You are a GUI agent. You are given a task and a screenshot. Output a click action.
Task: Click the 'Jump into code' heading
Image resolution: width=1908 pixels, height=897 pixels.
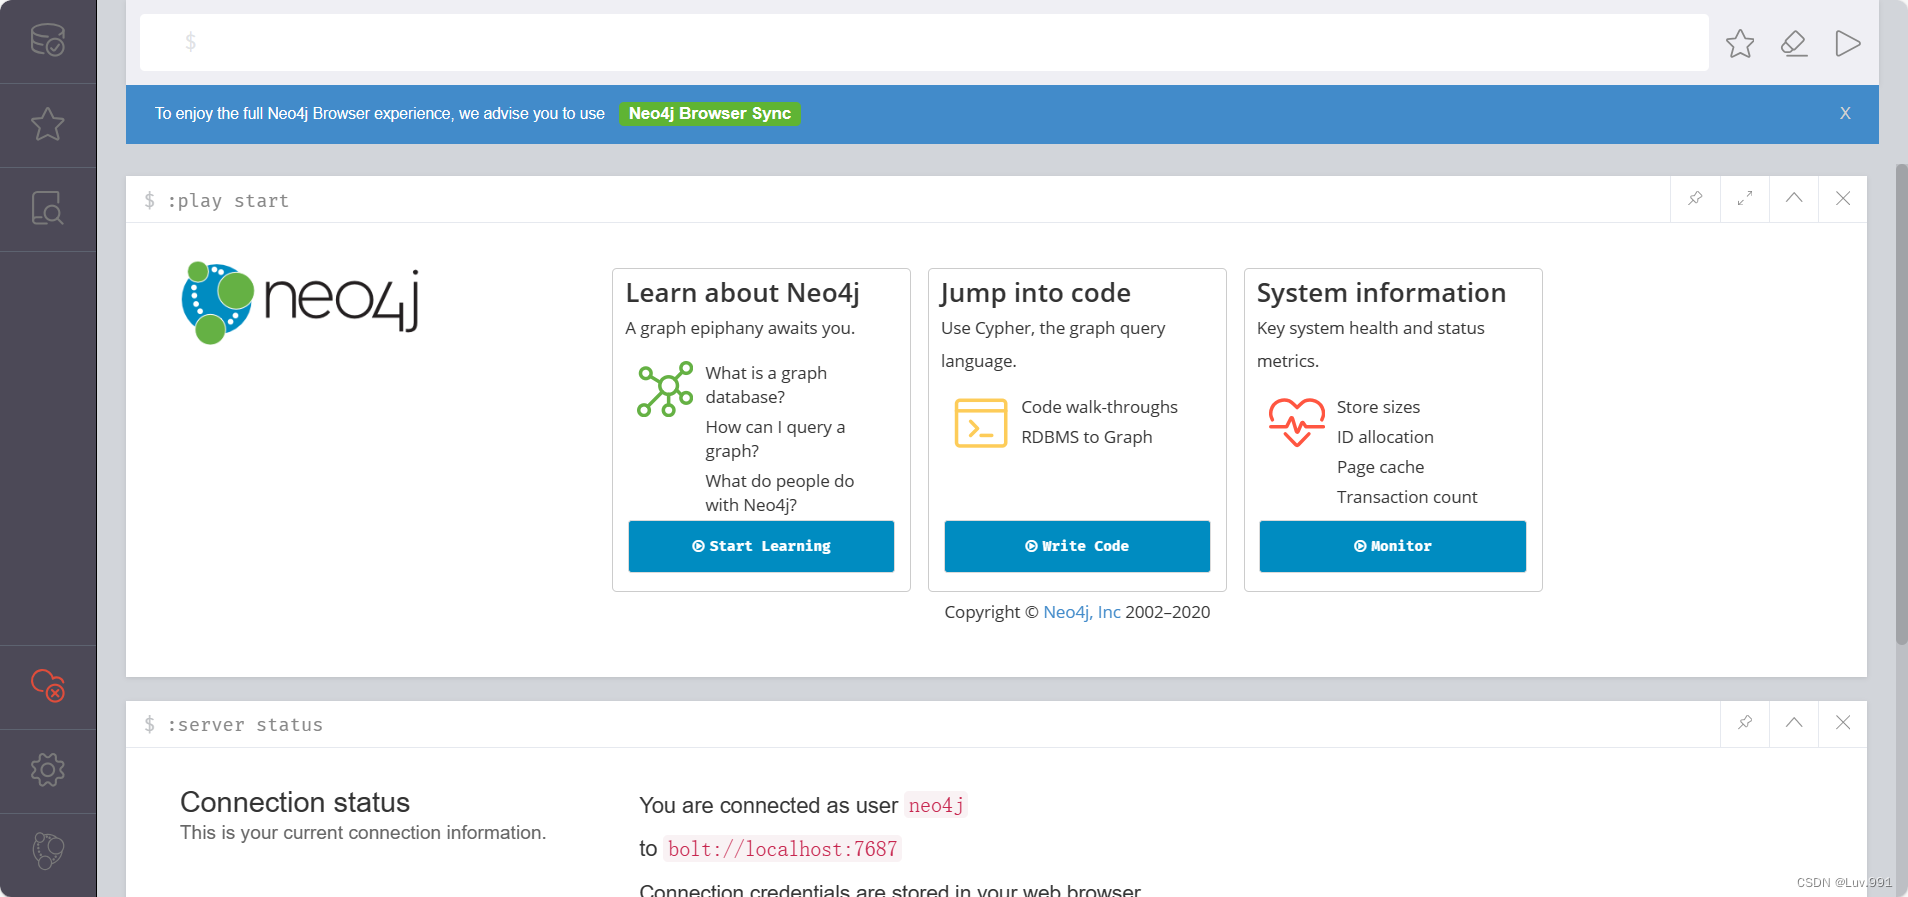[1036, 293]
